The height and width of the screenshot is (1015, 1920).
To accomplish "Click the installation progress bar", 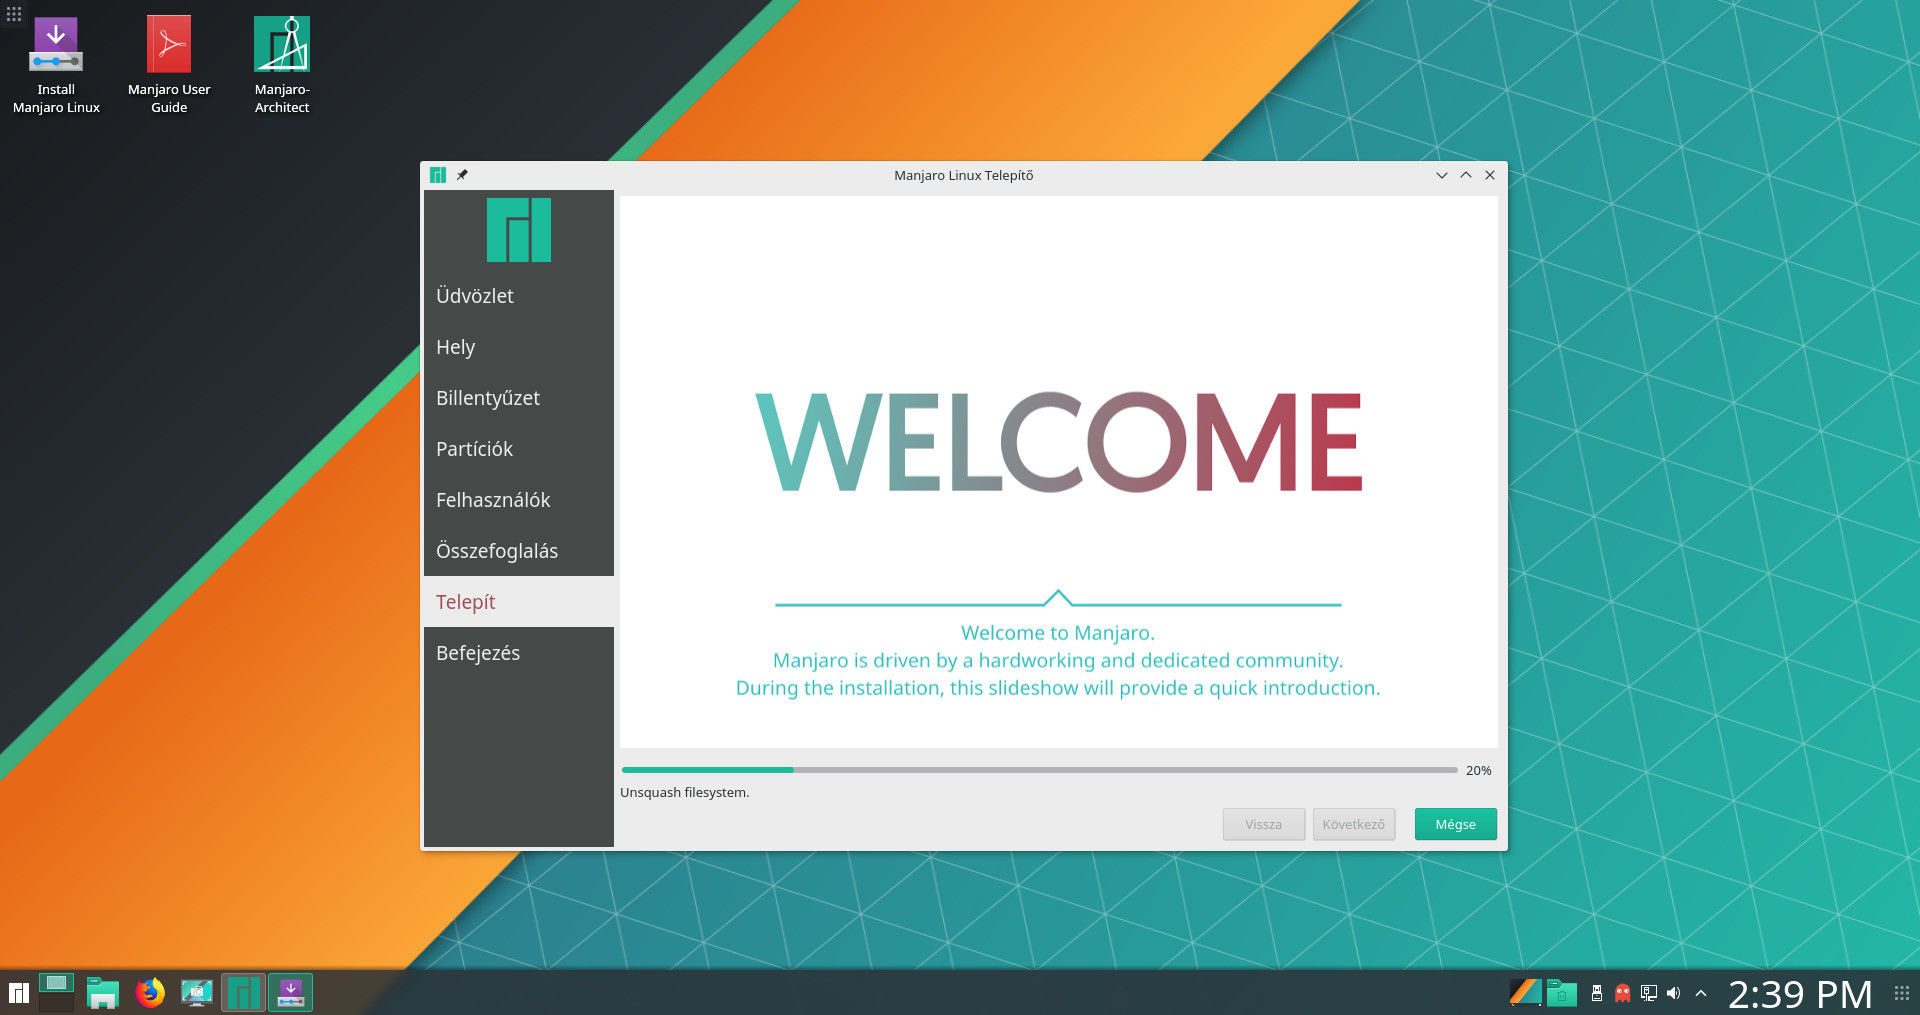I will tap(1039, 770).
